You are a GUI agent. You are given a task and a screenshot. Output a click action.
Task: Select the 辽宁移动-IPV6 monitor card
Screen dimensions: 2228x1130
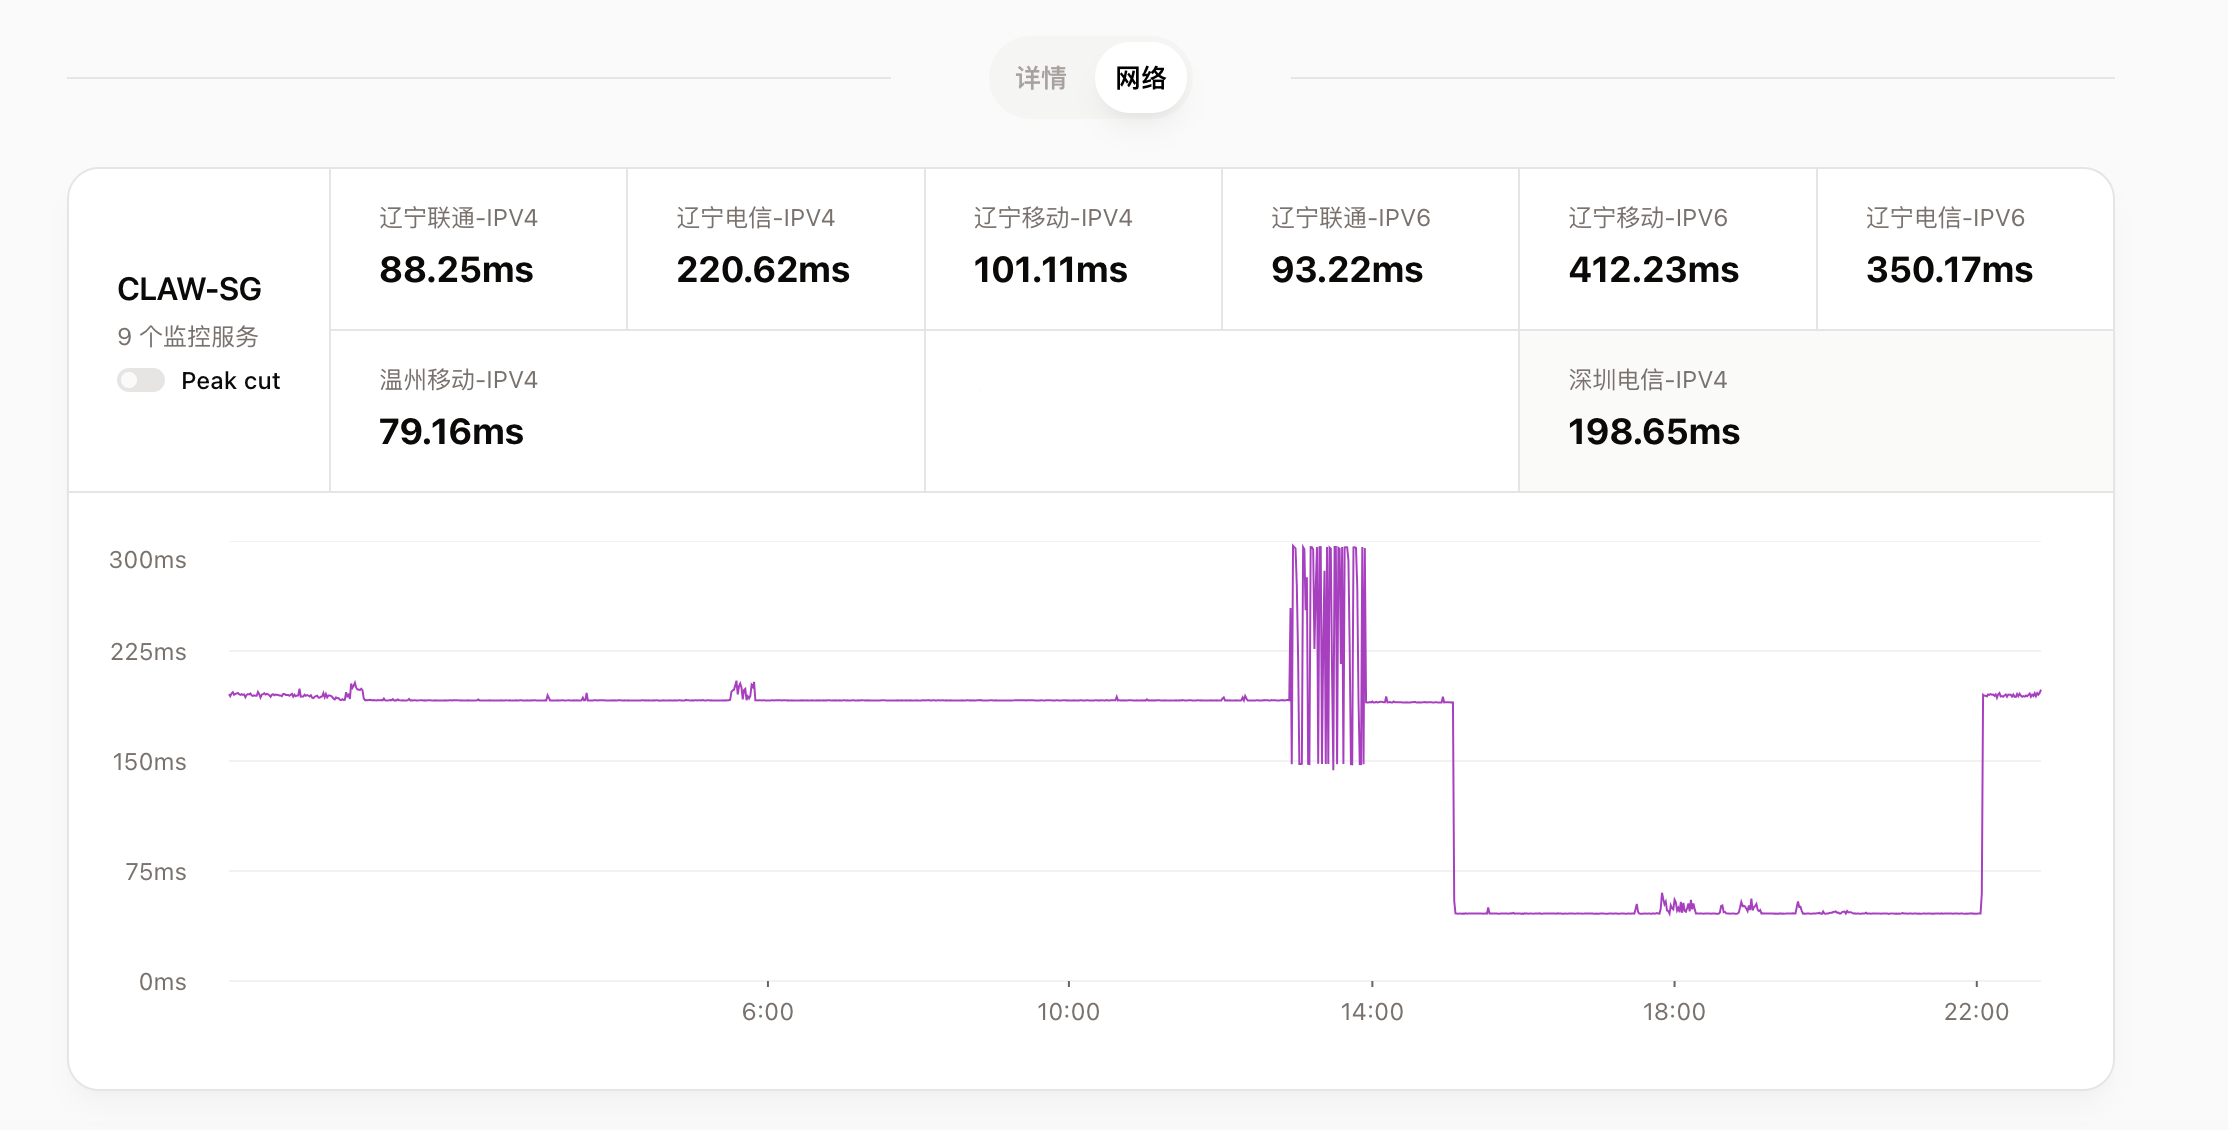pos(1666,247)
